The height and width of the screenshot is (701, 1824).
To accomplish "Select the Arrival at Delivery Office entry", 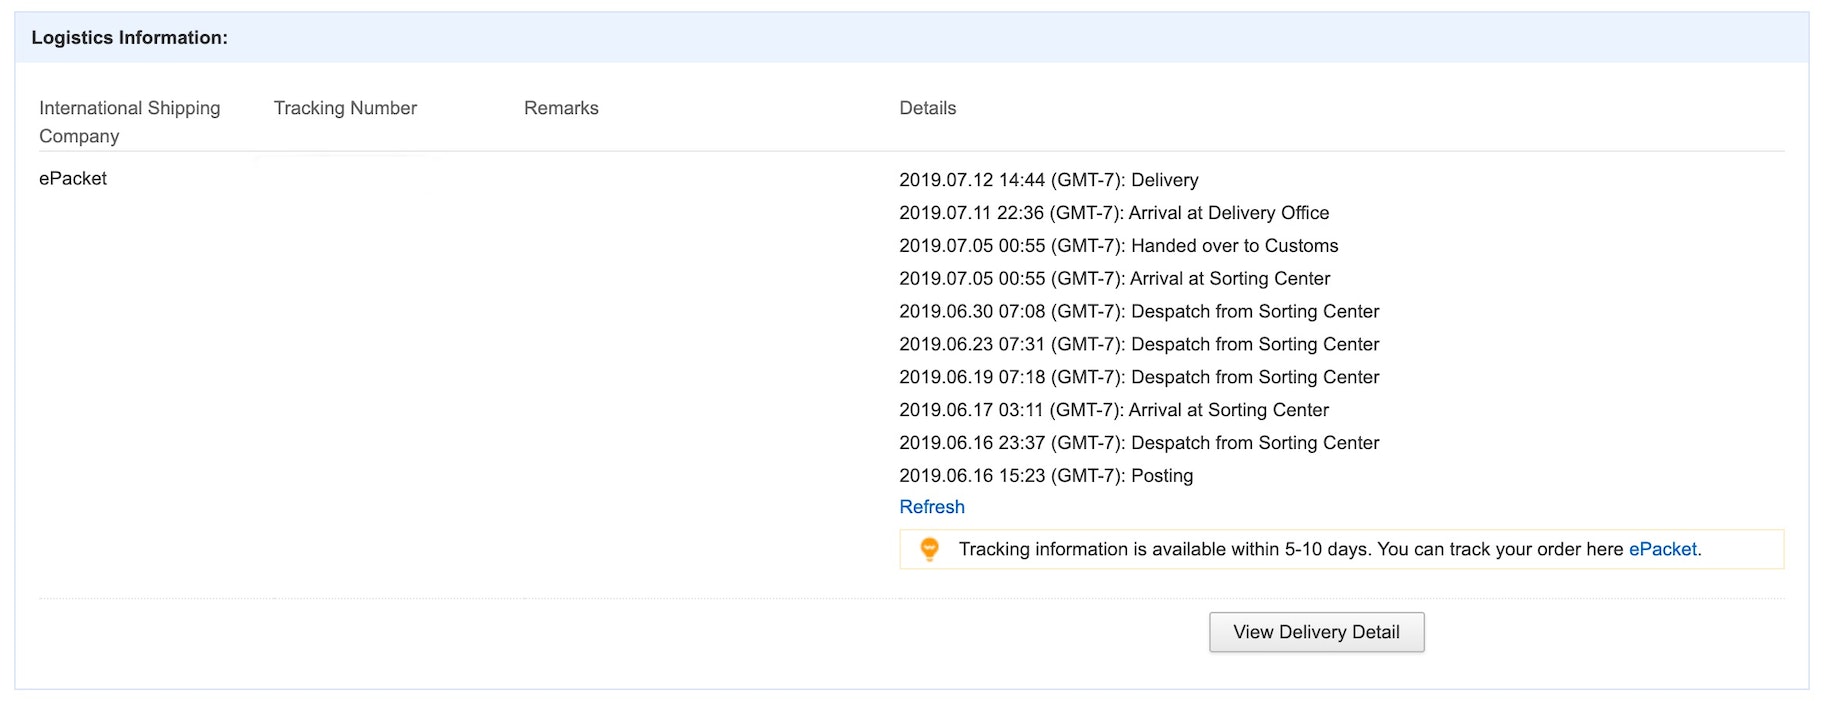I will 1114,213.
